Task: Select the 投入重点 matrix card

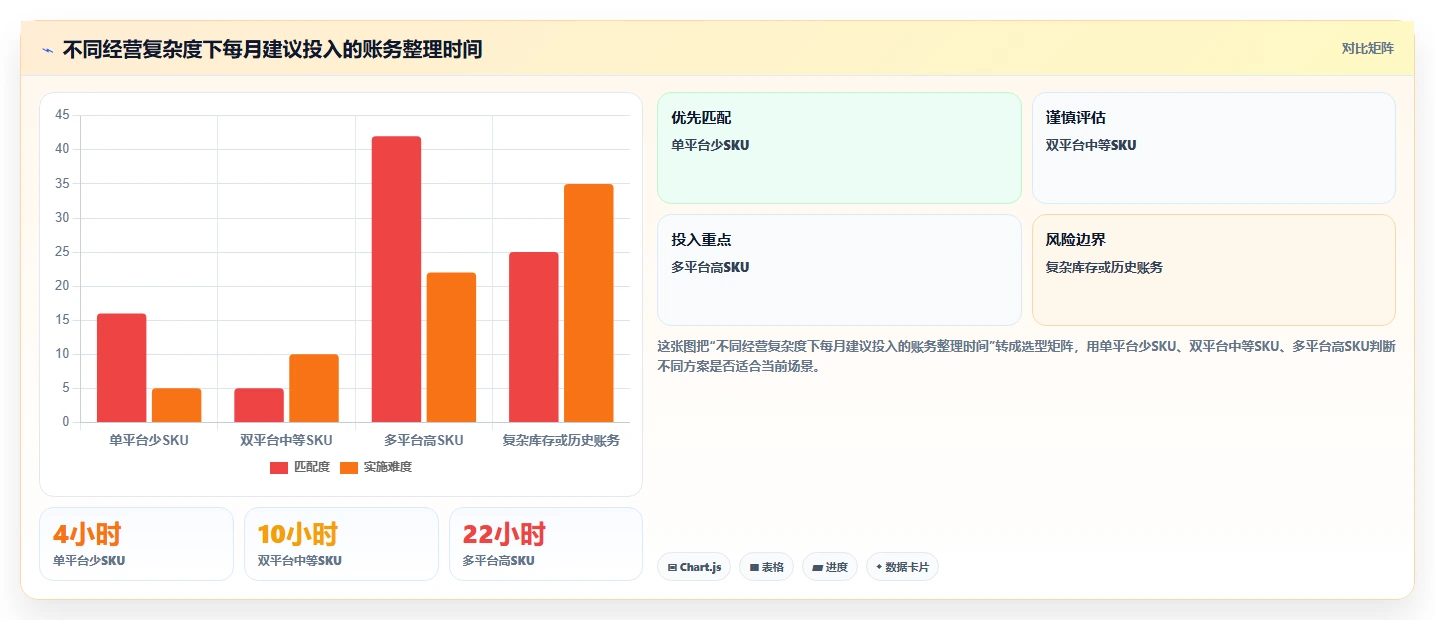Action: [x=839, y=270]
